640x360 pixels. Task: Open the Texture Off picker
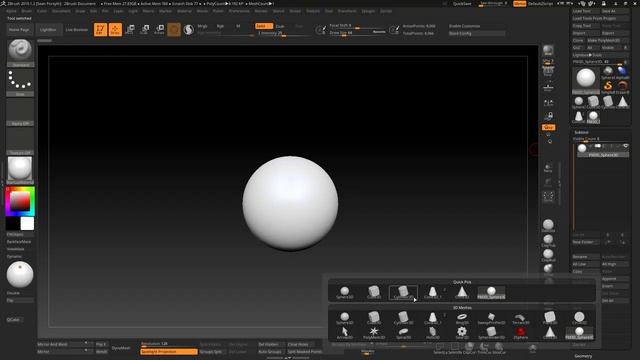[20, 141]
